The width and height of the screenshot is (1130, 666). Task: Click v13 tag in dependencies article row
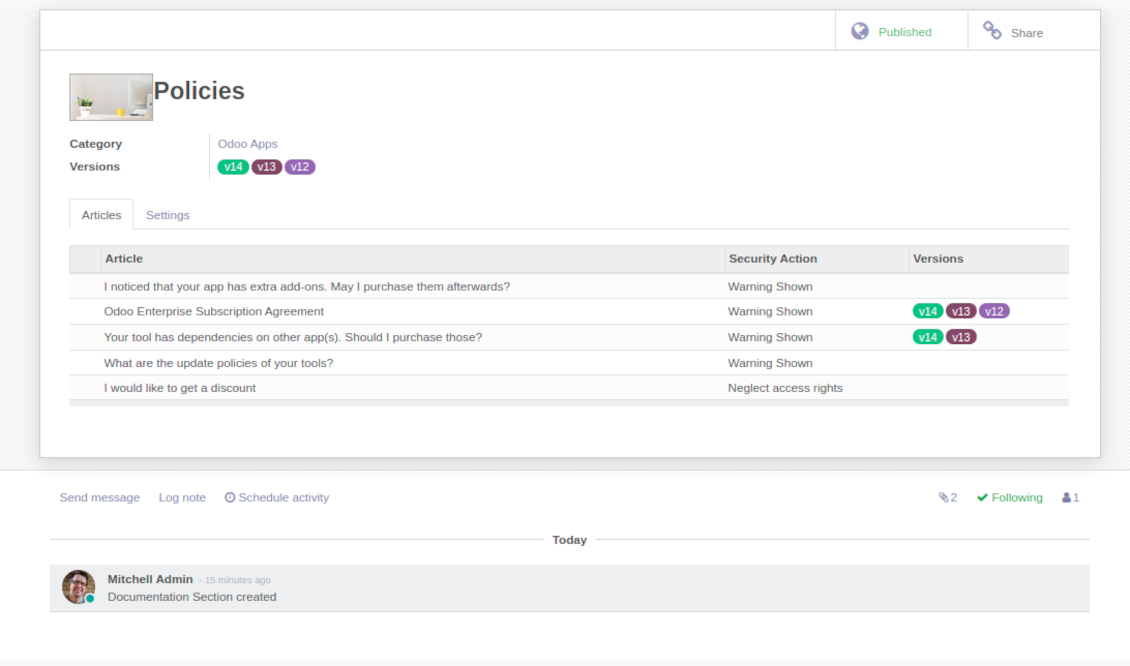coord(961,337)
